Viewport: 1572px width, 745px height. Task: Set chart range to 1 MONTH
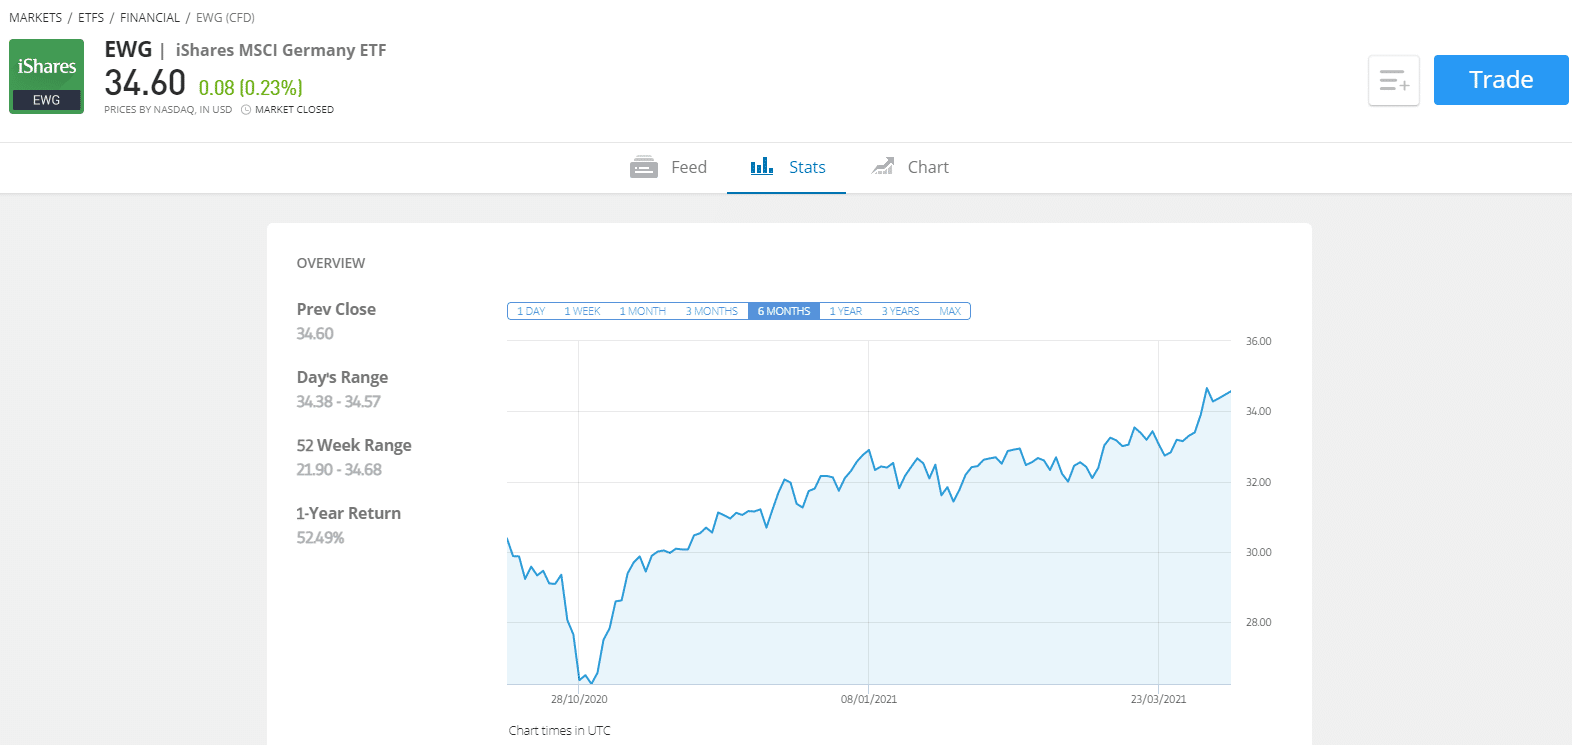(x=642, y=311)
